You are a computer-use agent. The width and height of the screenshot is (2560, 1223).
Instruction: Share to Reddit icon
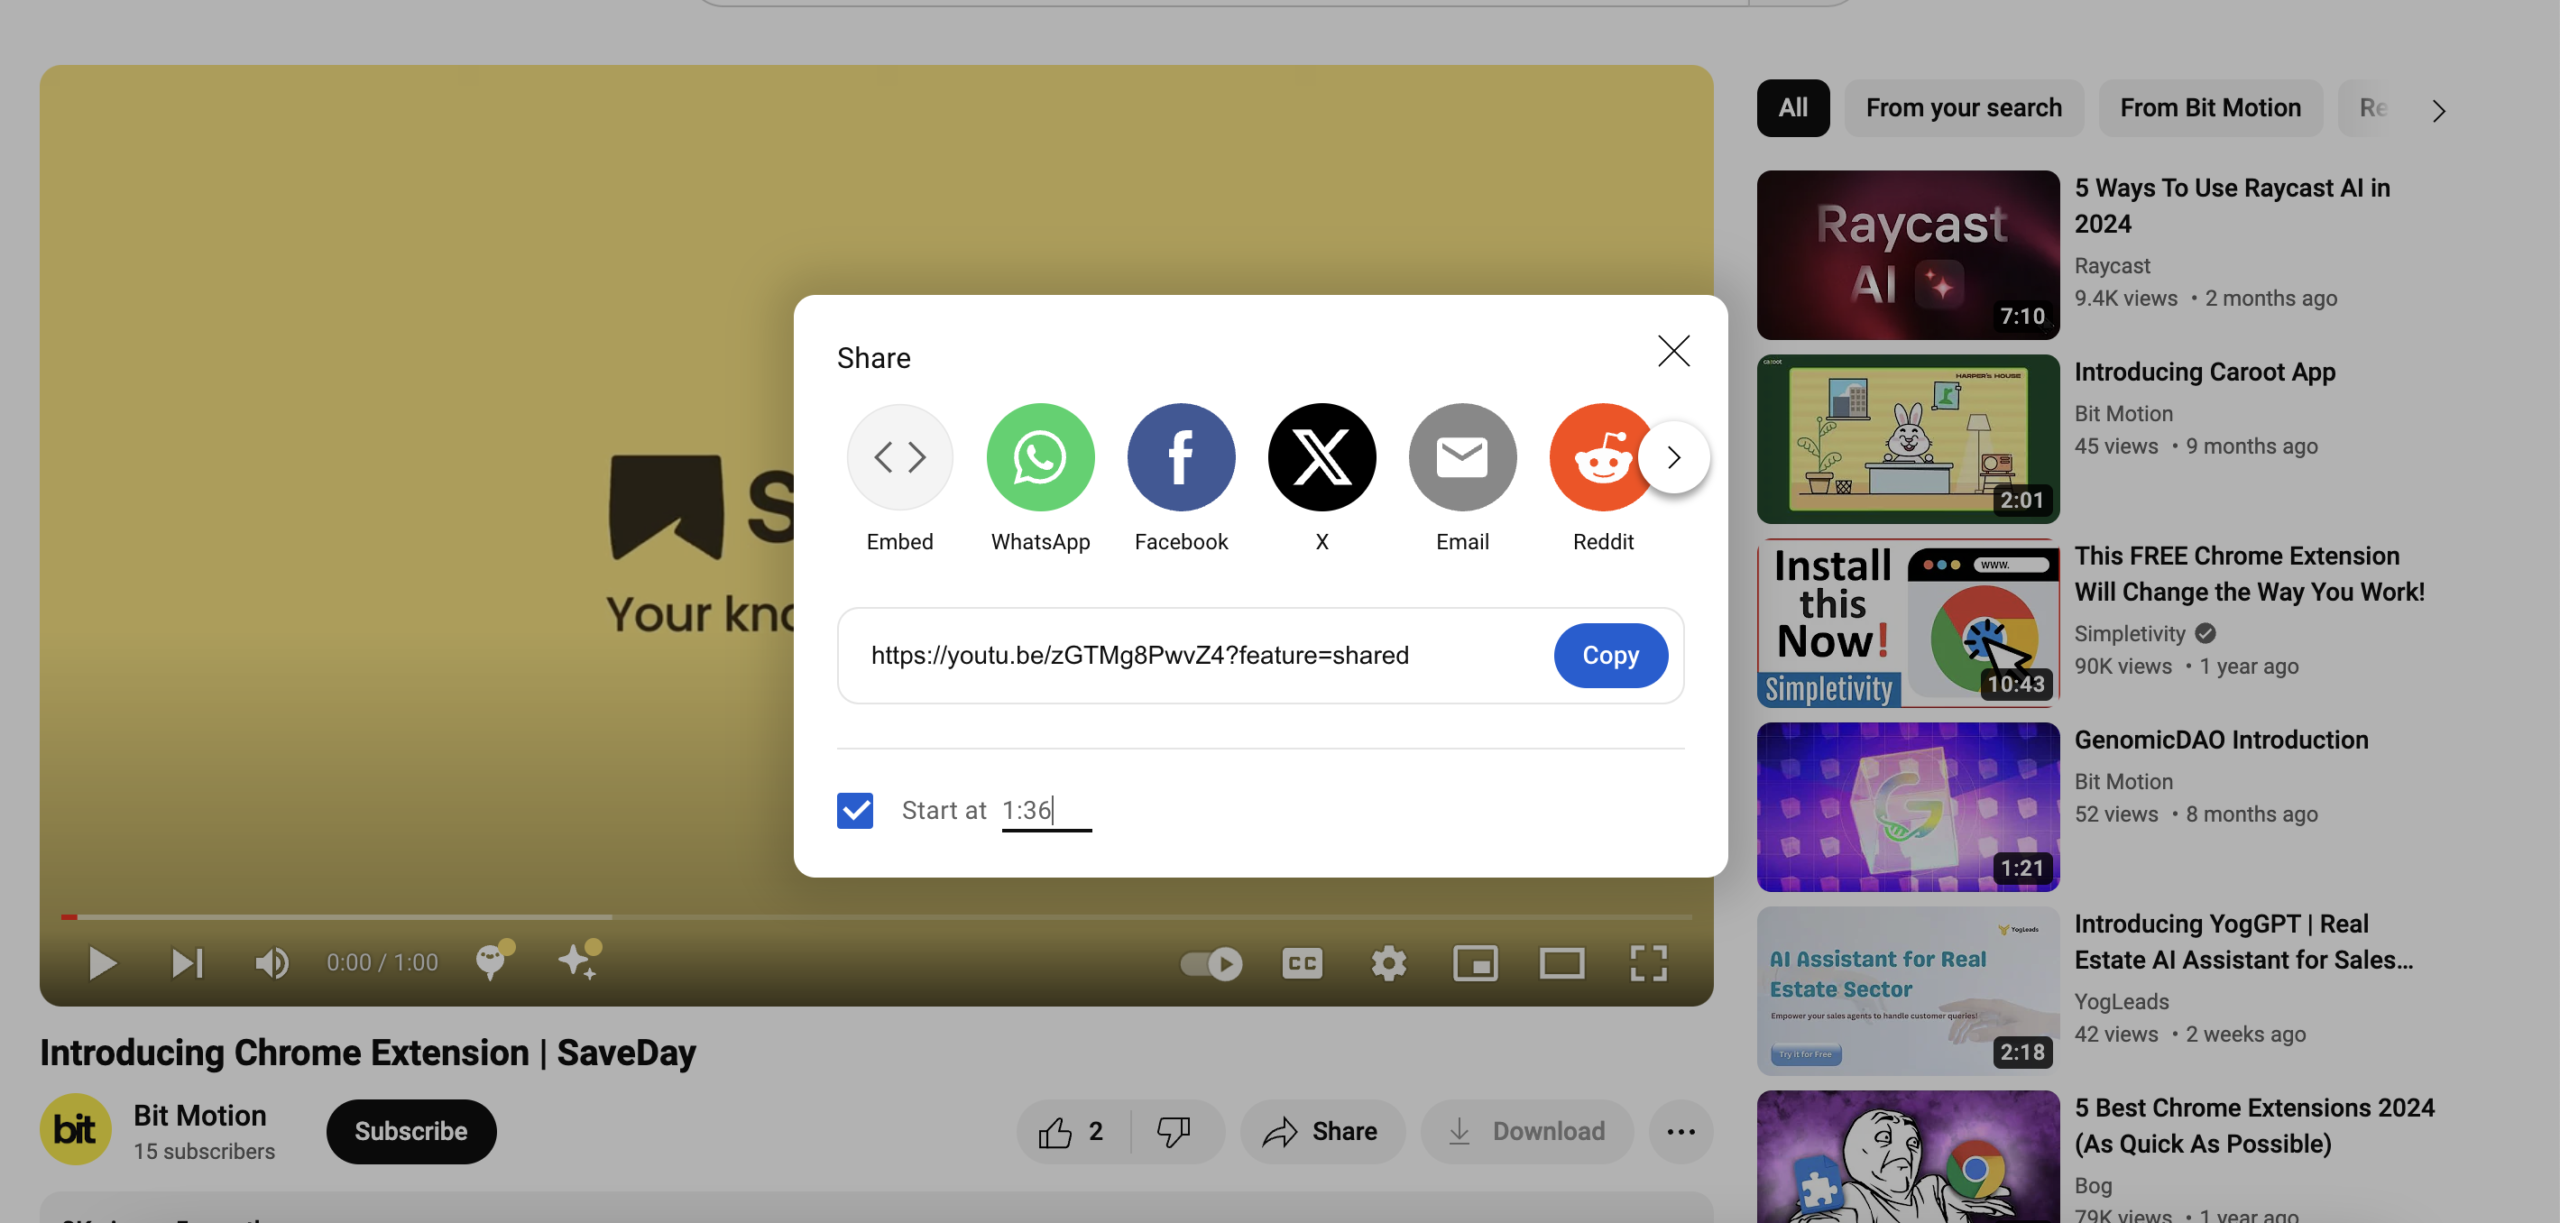(1598, 458)
